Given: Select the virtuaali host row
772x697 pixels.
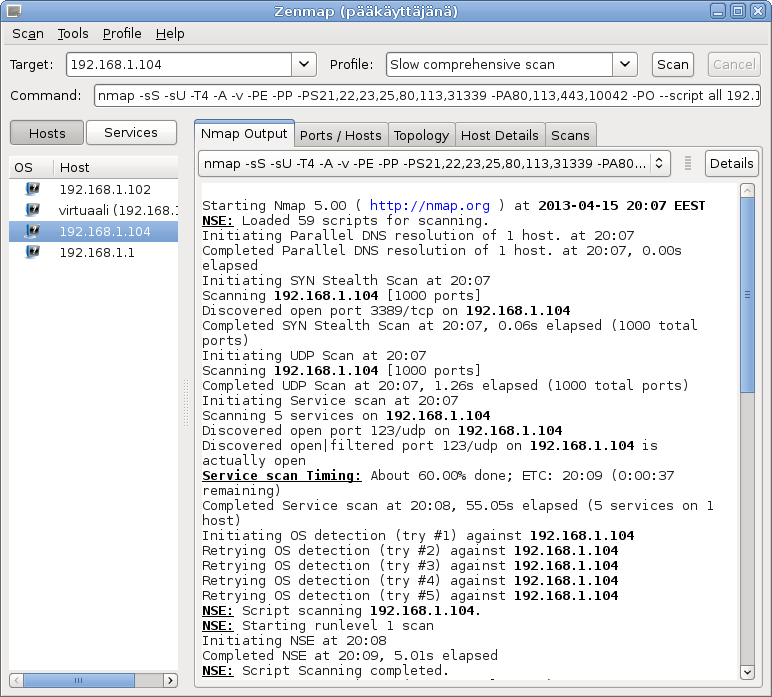Looking at the screenshot, I should [x=94, y=211].
